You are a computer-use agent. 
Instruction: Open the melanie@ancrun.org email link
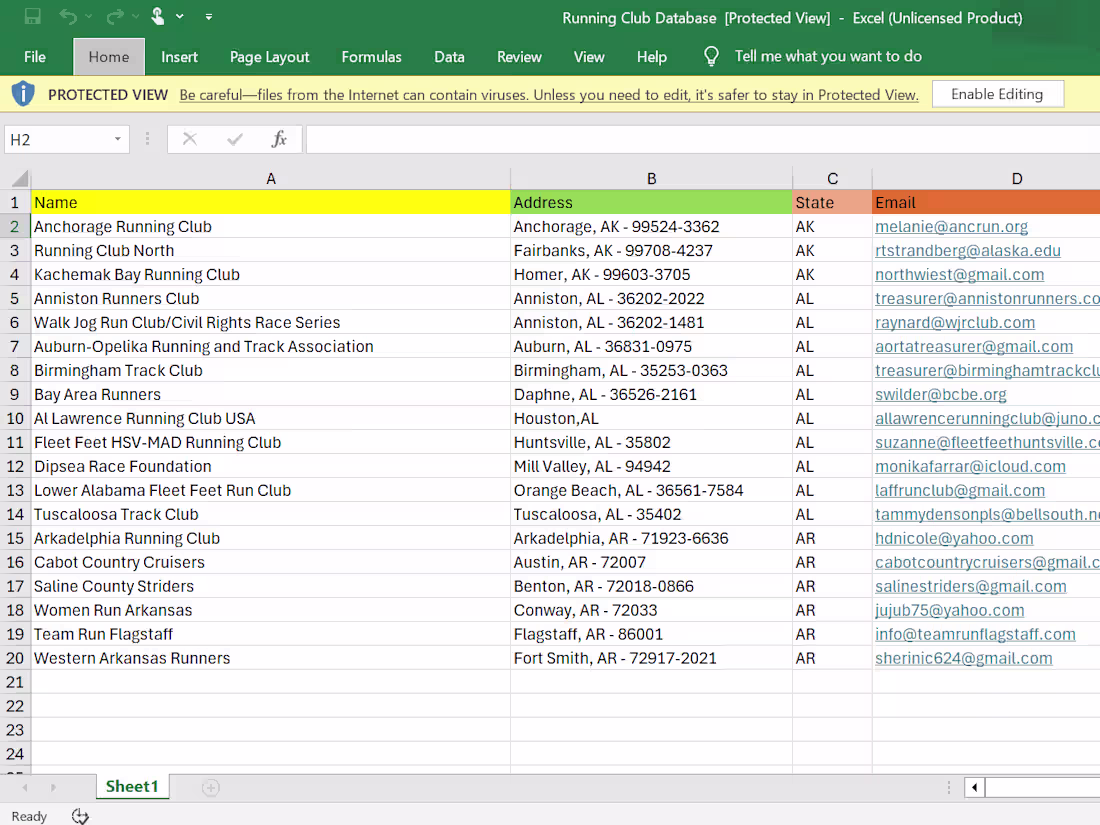tap(951, 227)
